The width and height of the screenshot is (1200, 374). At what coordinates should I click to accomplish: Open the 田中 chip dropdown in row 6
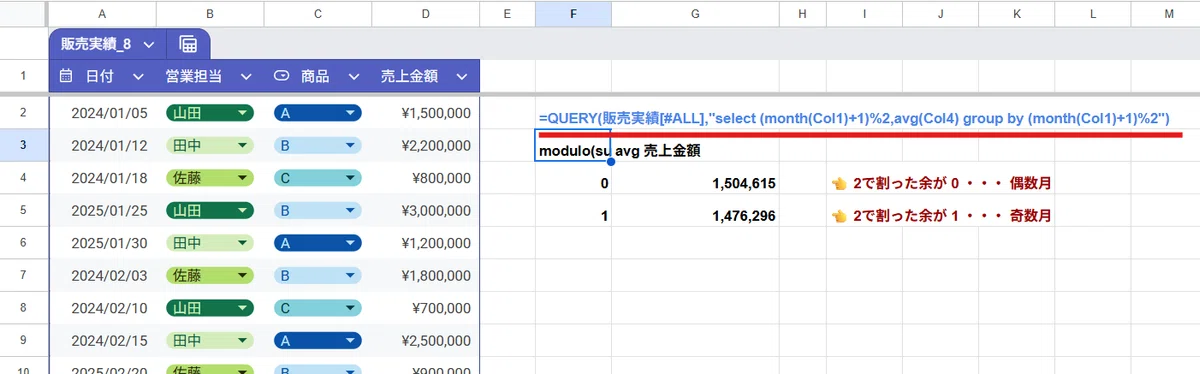241,242
